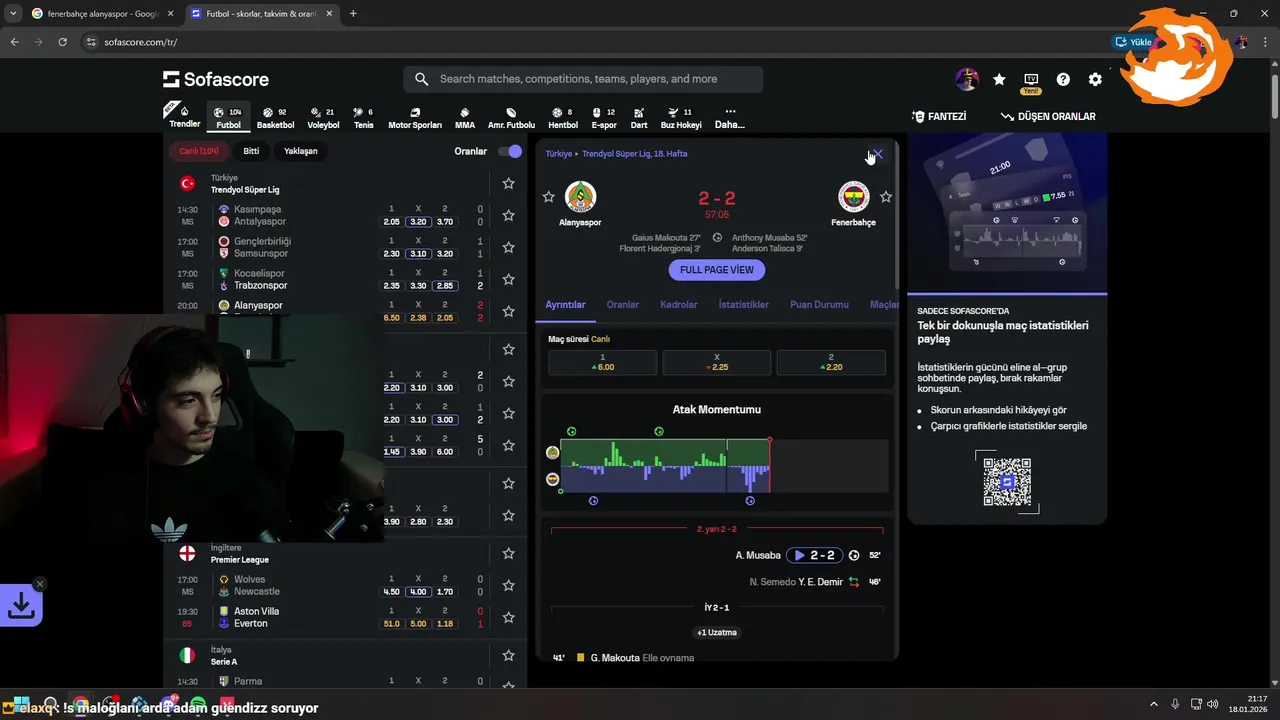Select the Tenis sport icon
1280x720 pixels.
363,118
